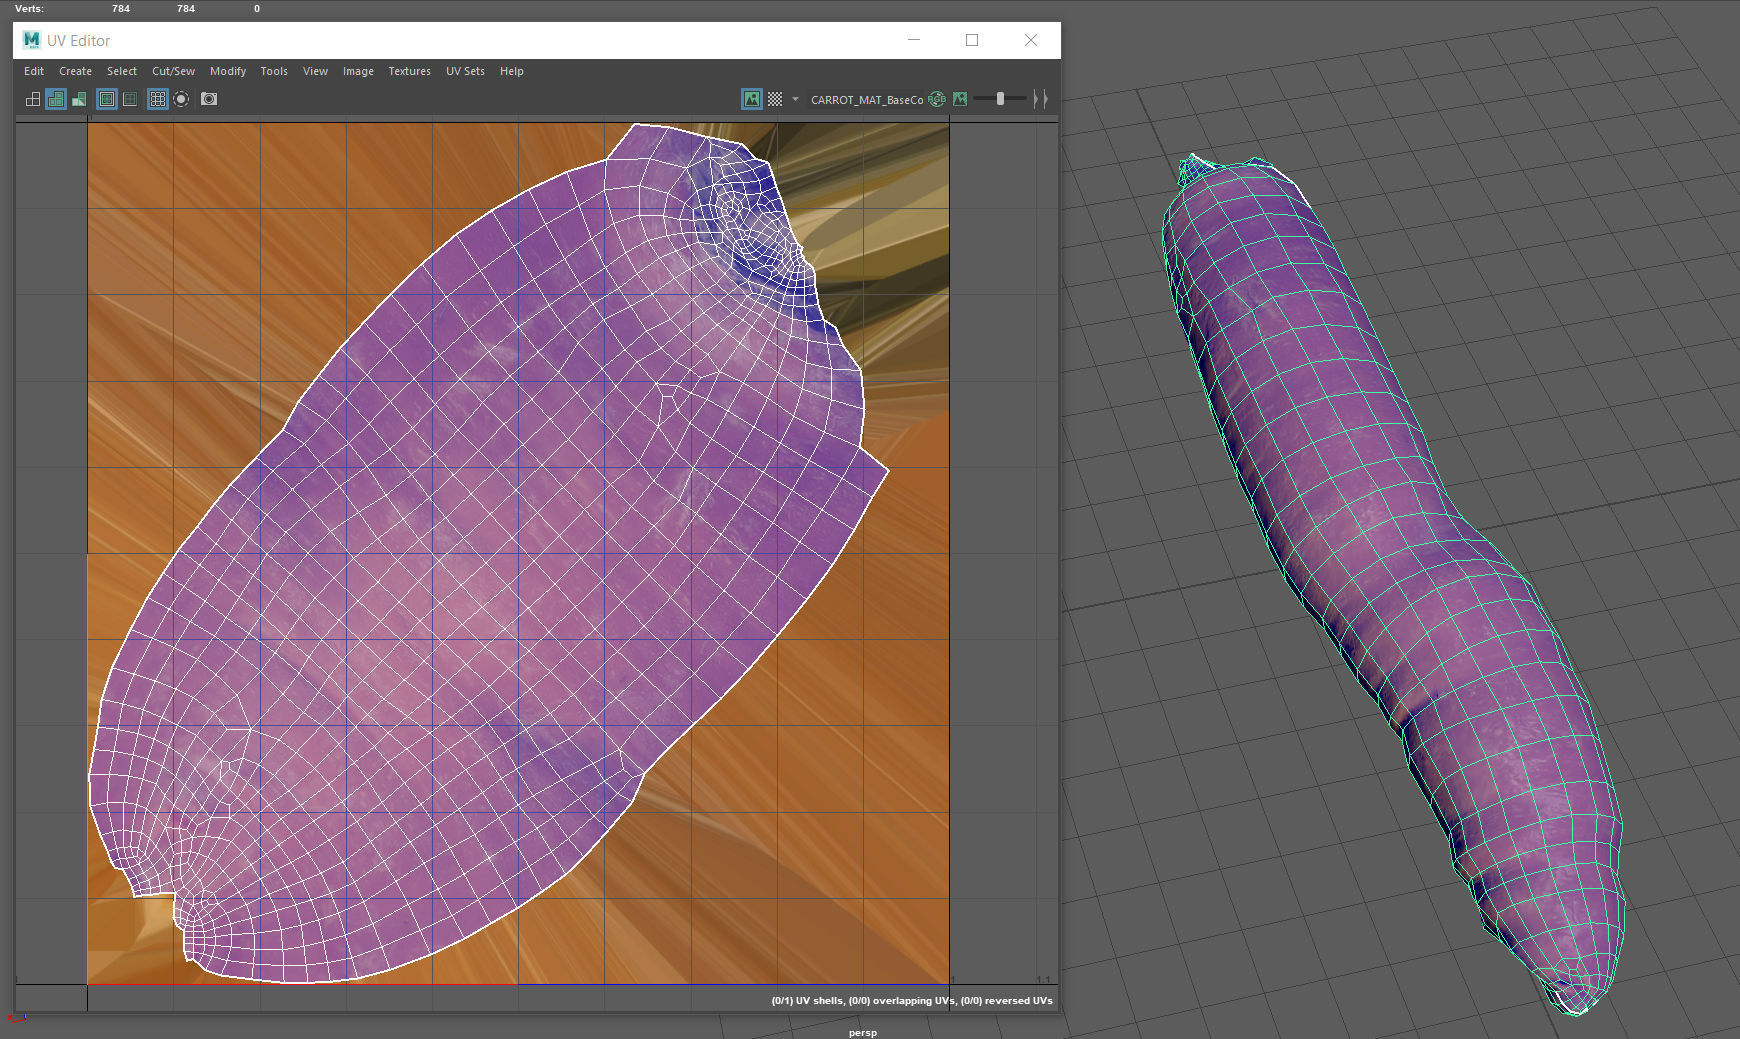Image resolution: width=1740 pixels, height=1039 pixels.
Task: Adjust the image dimming slider
Action: tap(1000, 98)
